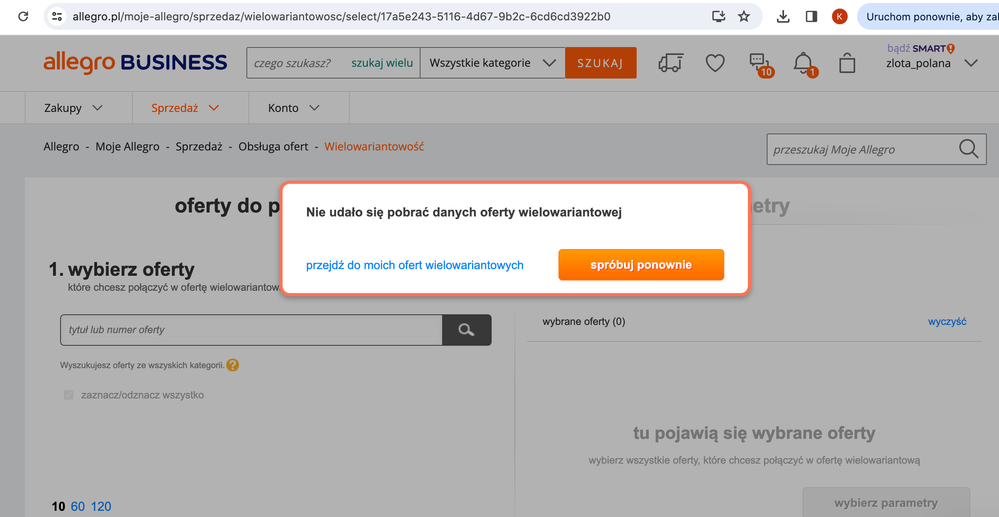
Task: Open the Konto menu
Action: click(x=293, y=107)
